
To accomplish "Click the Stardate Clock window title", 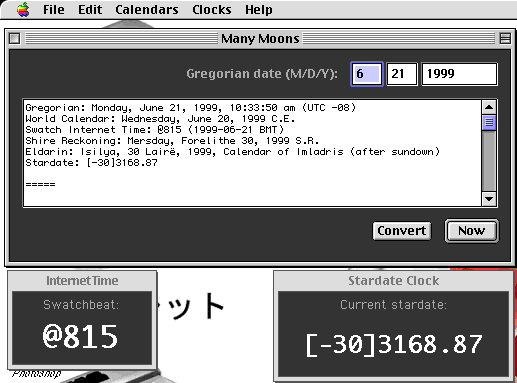I will [x=394, y=281].
